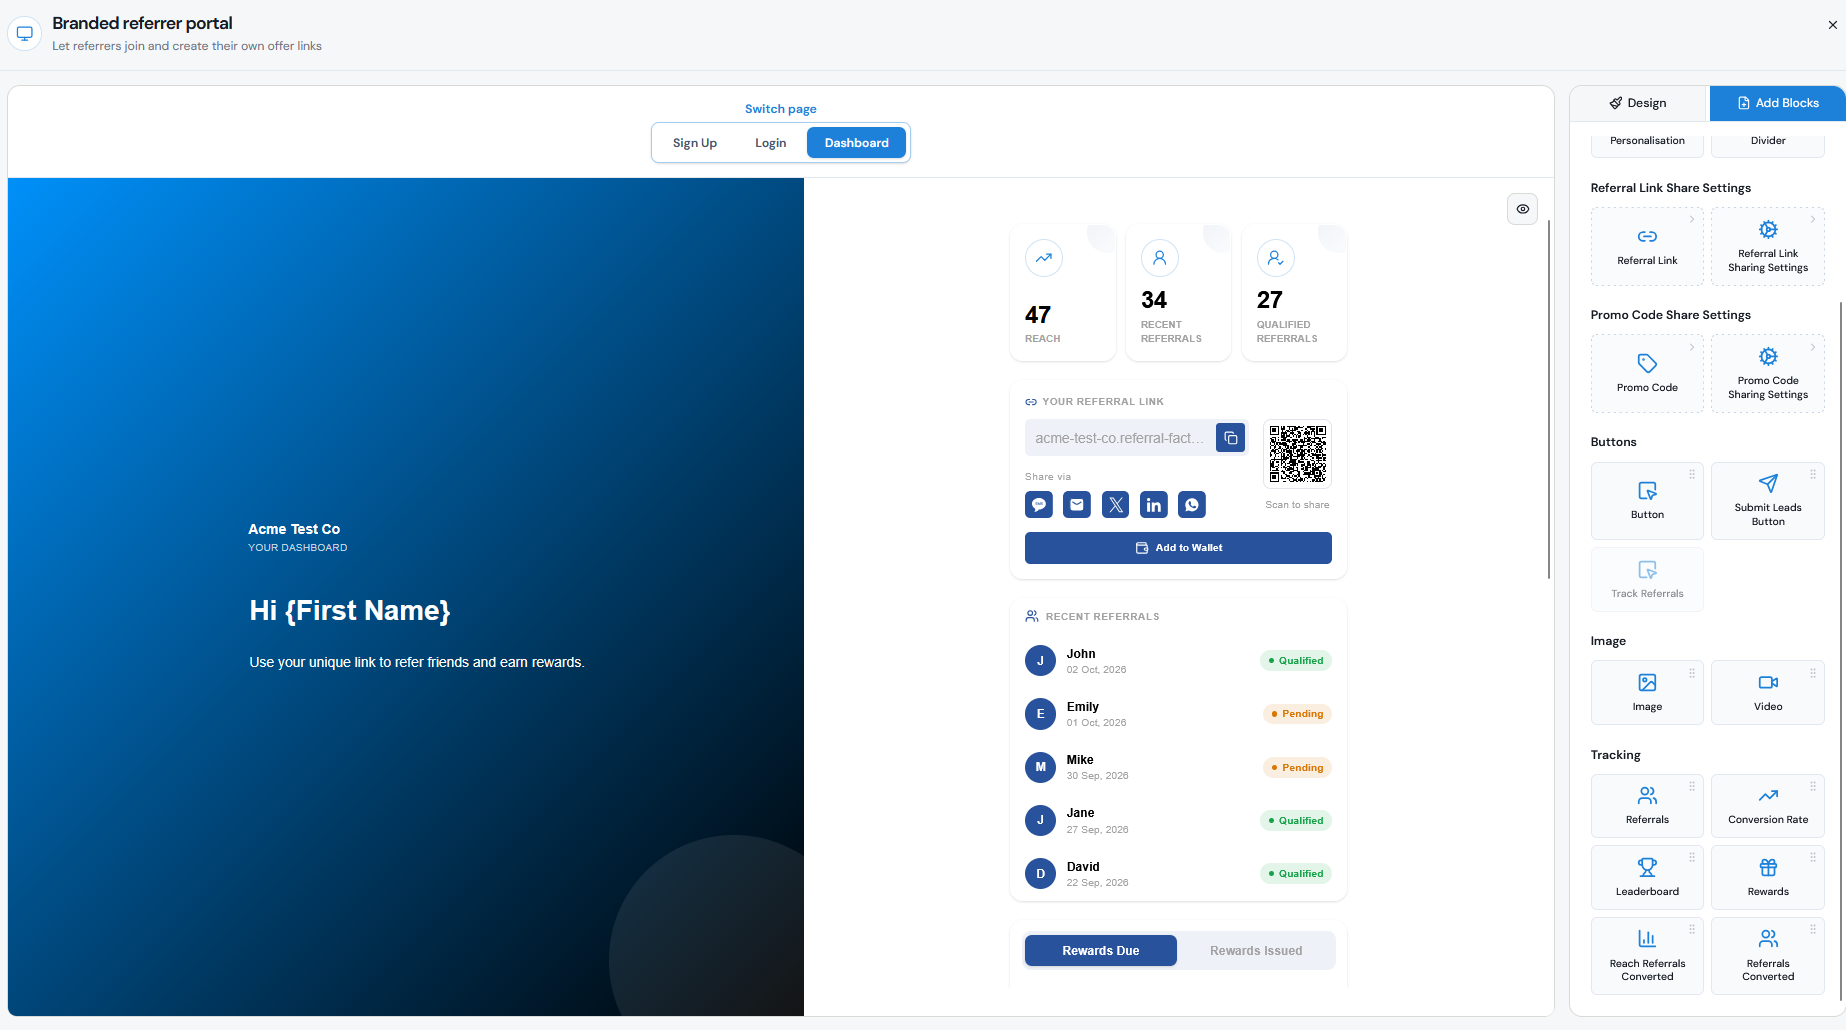The height and width of the screenshot is (1030, 1846).
Task: Expand chevron on Referral Link block
Action: point(1692,219)
